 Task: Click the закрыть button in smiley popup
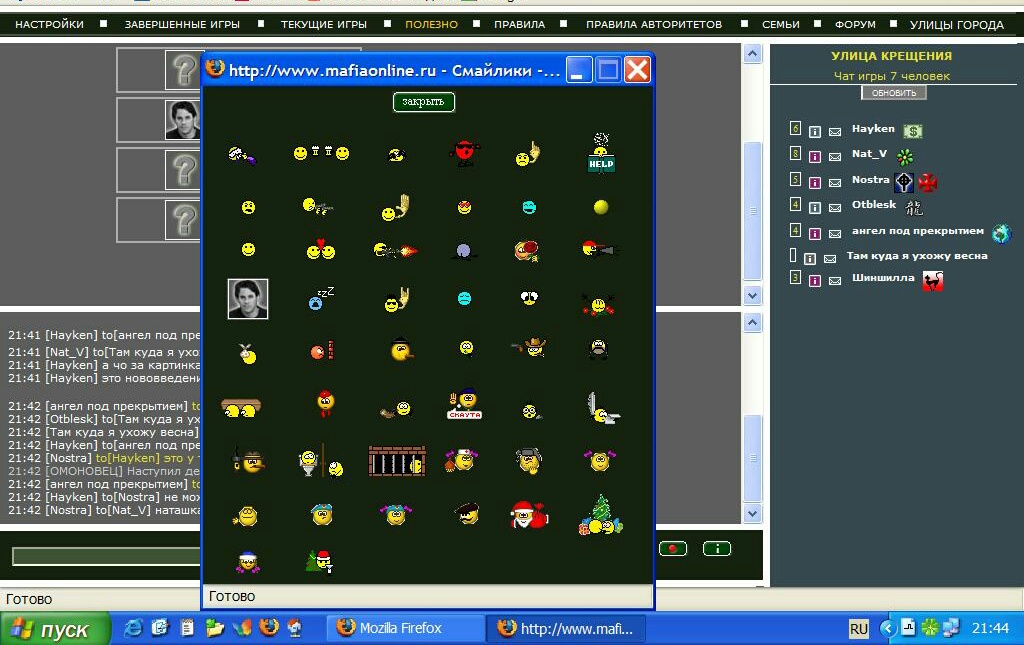[423, 102]
